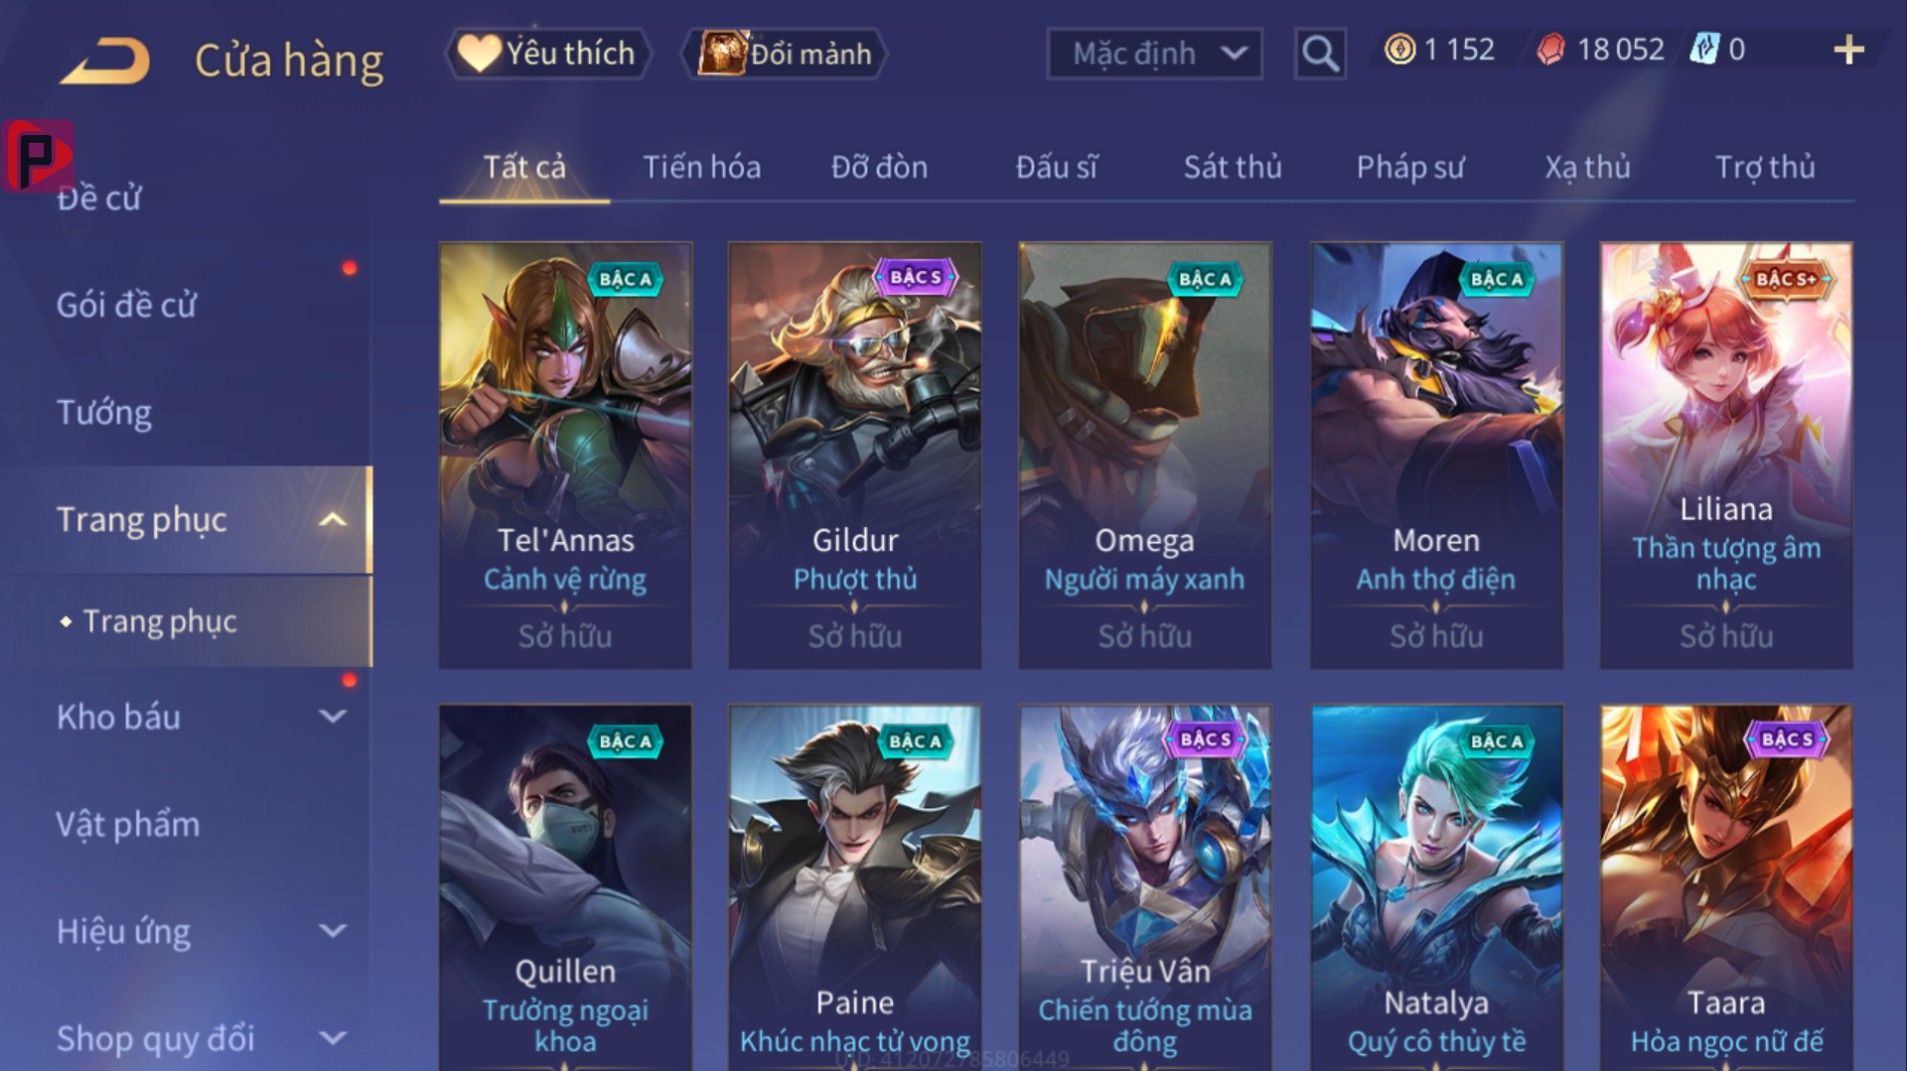Collapse the Trang phục sidebar section
This screenshot has height=1071, width=1907.
[x=333, y=520]
